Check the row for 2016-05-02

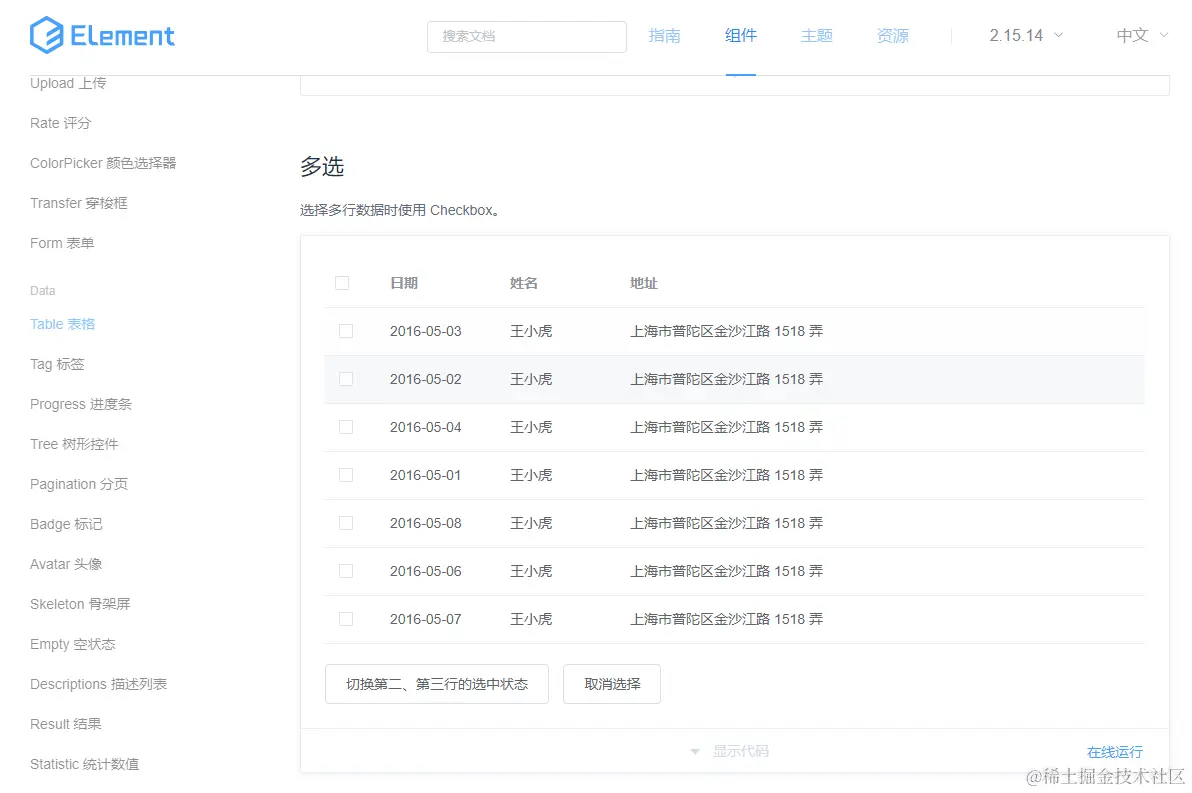pyautogui.click(x=346, y=379)
